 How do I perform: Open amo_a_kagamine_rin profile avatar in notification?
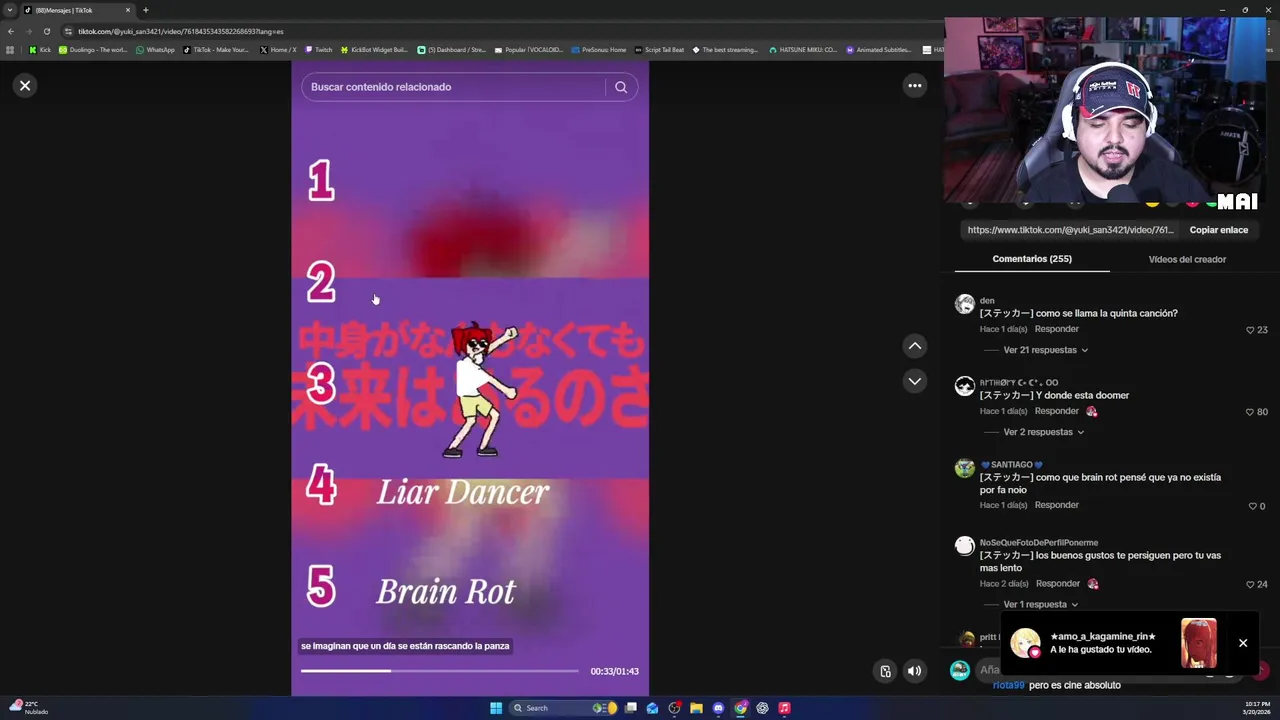(x=1025, y=643)
